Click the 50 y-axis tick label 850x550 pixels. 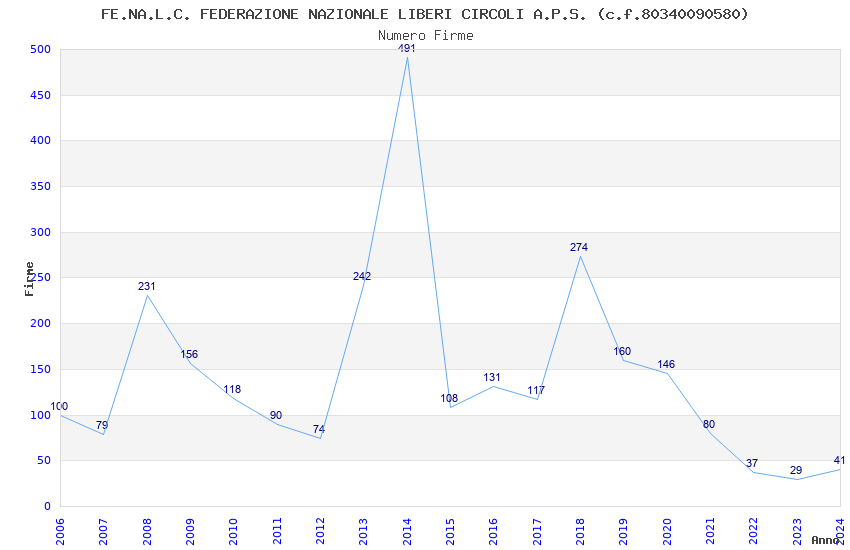click(x=44, y=461)
